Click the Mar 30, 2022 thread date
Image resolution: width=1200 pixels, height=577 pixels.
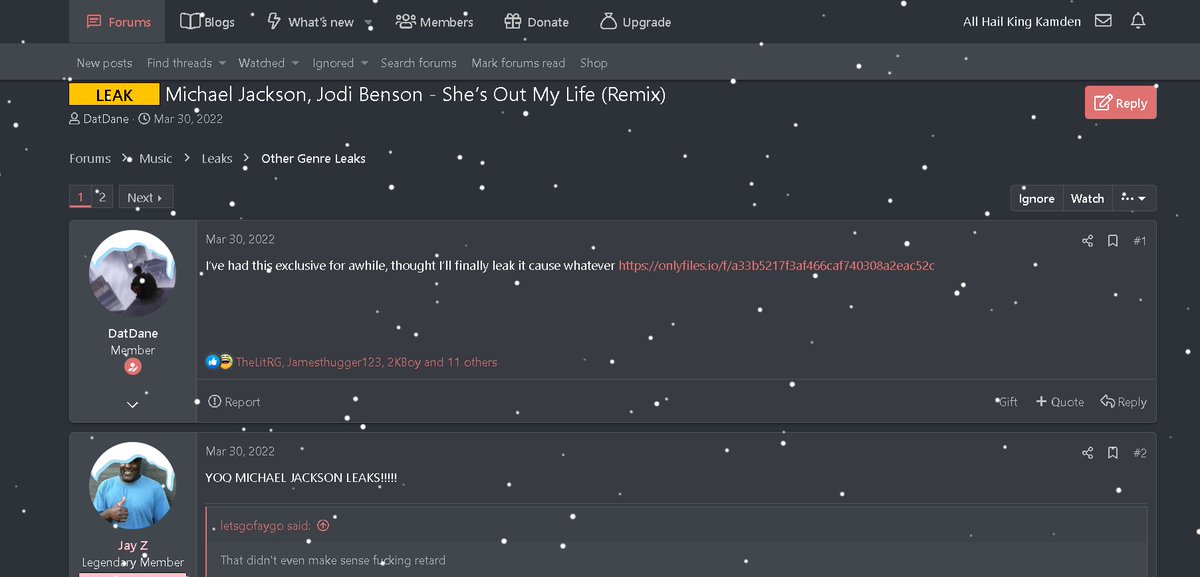click(x=188, y=119)
